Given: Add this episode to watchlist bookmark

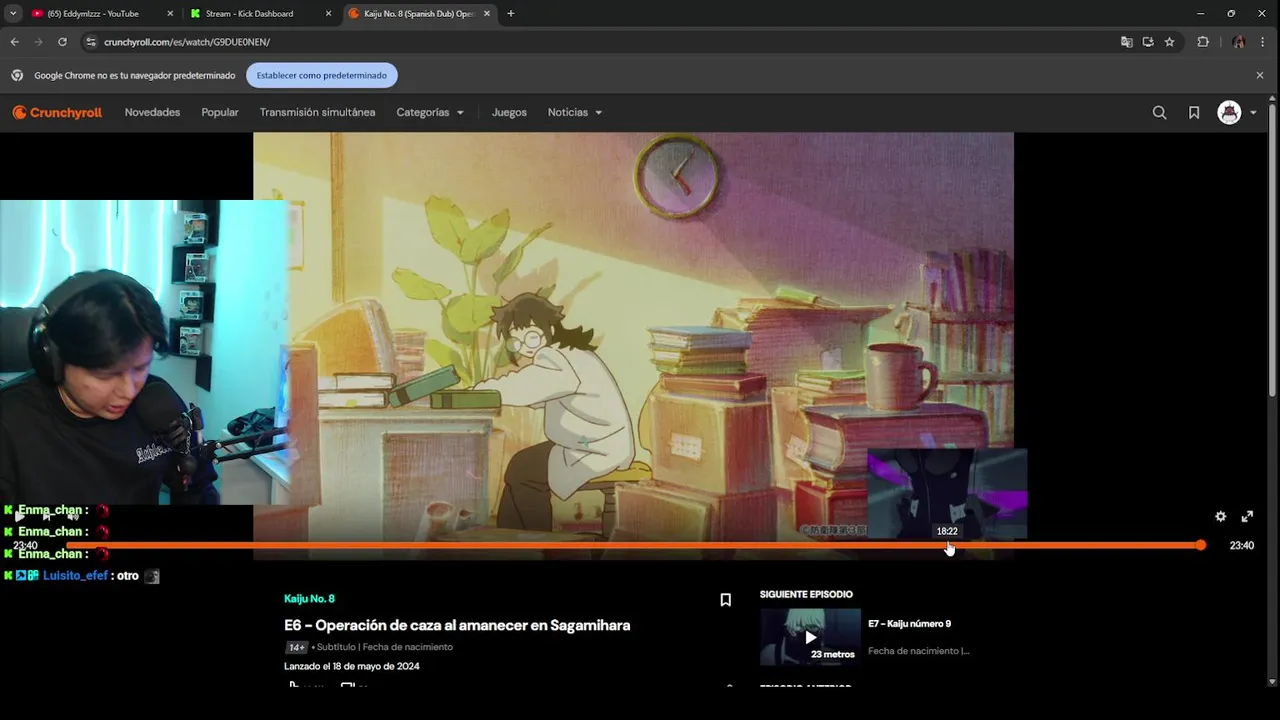Looking at the screenshot, I should [726, 600].
